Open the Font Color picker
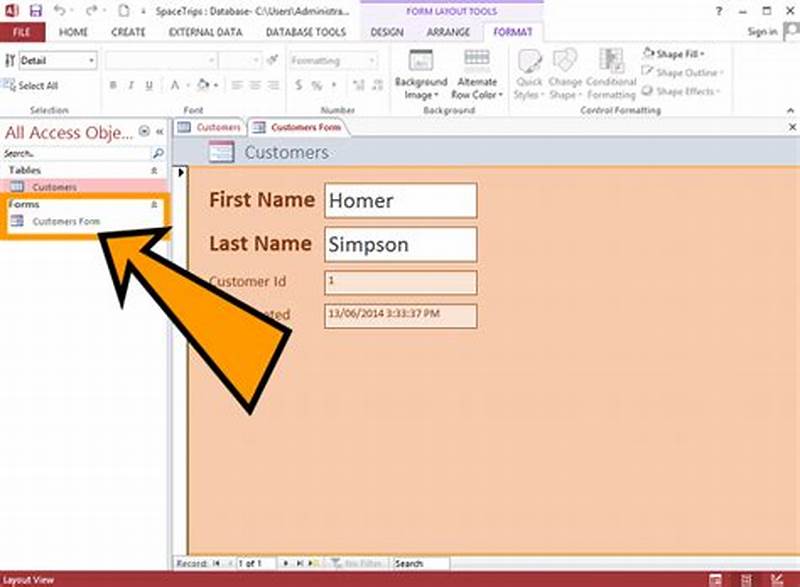This screenshot has width=800, height=587. click(175, 84)
